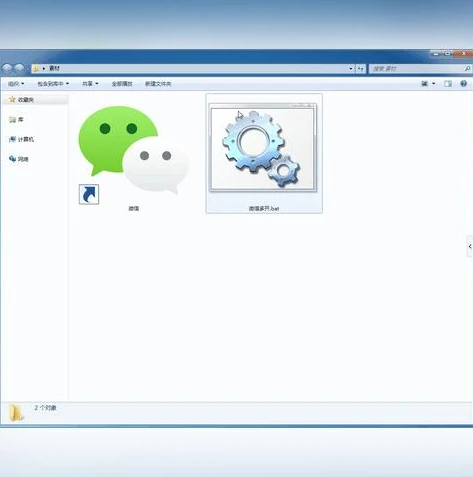Close the Explorer window
Image resolution: width=473 pixels, height=477 pixels.
pos(463,53)
